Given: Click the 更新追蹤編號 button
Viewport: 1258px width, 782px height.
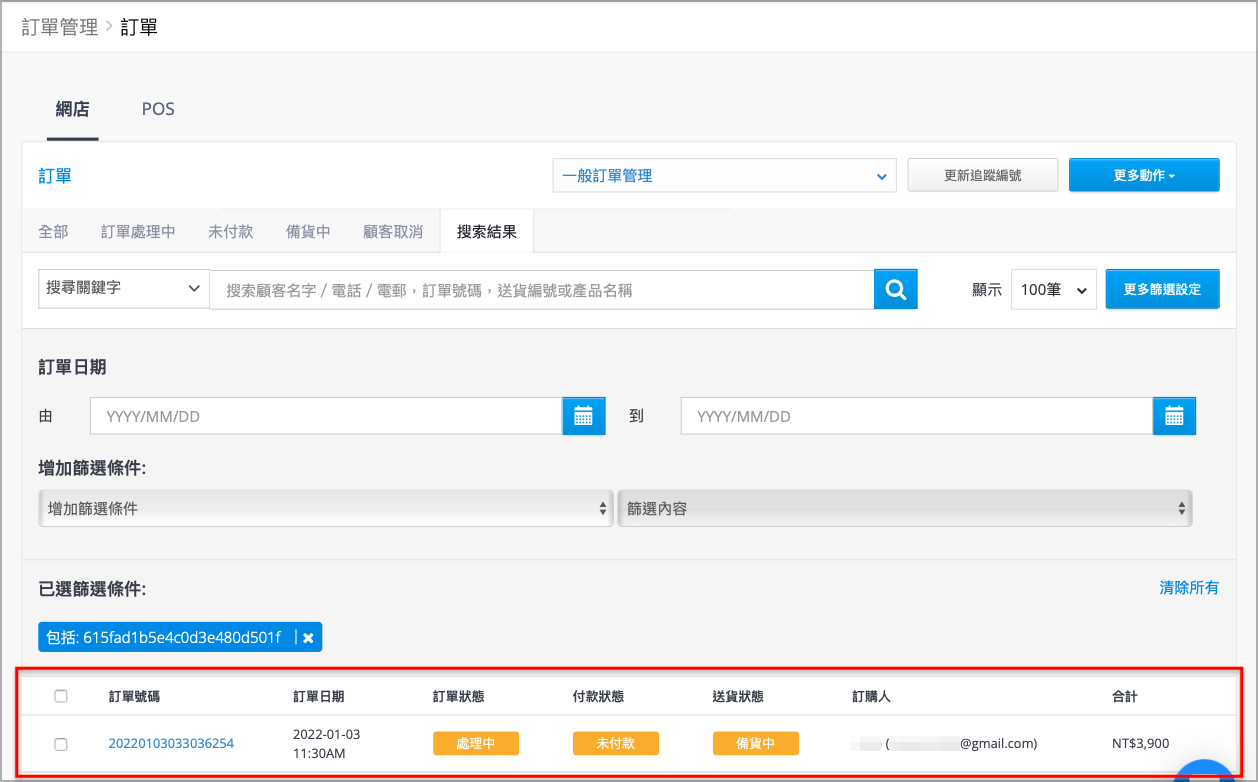Looking at the screenshot, I should point(983,175).
